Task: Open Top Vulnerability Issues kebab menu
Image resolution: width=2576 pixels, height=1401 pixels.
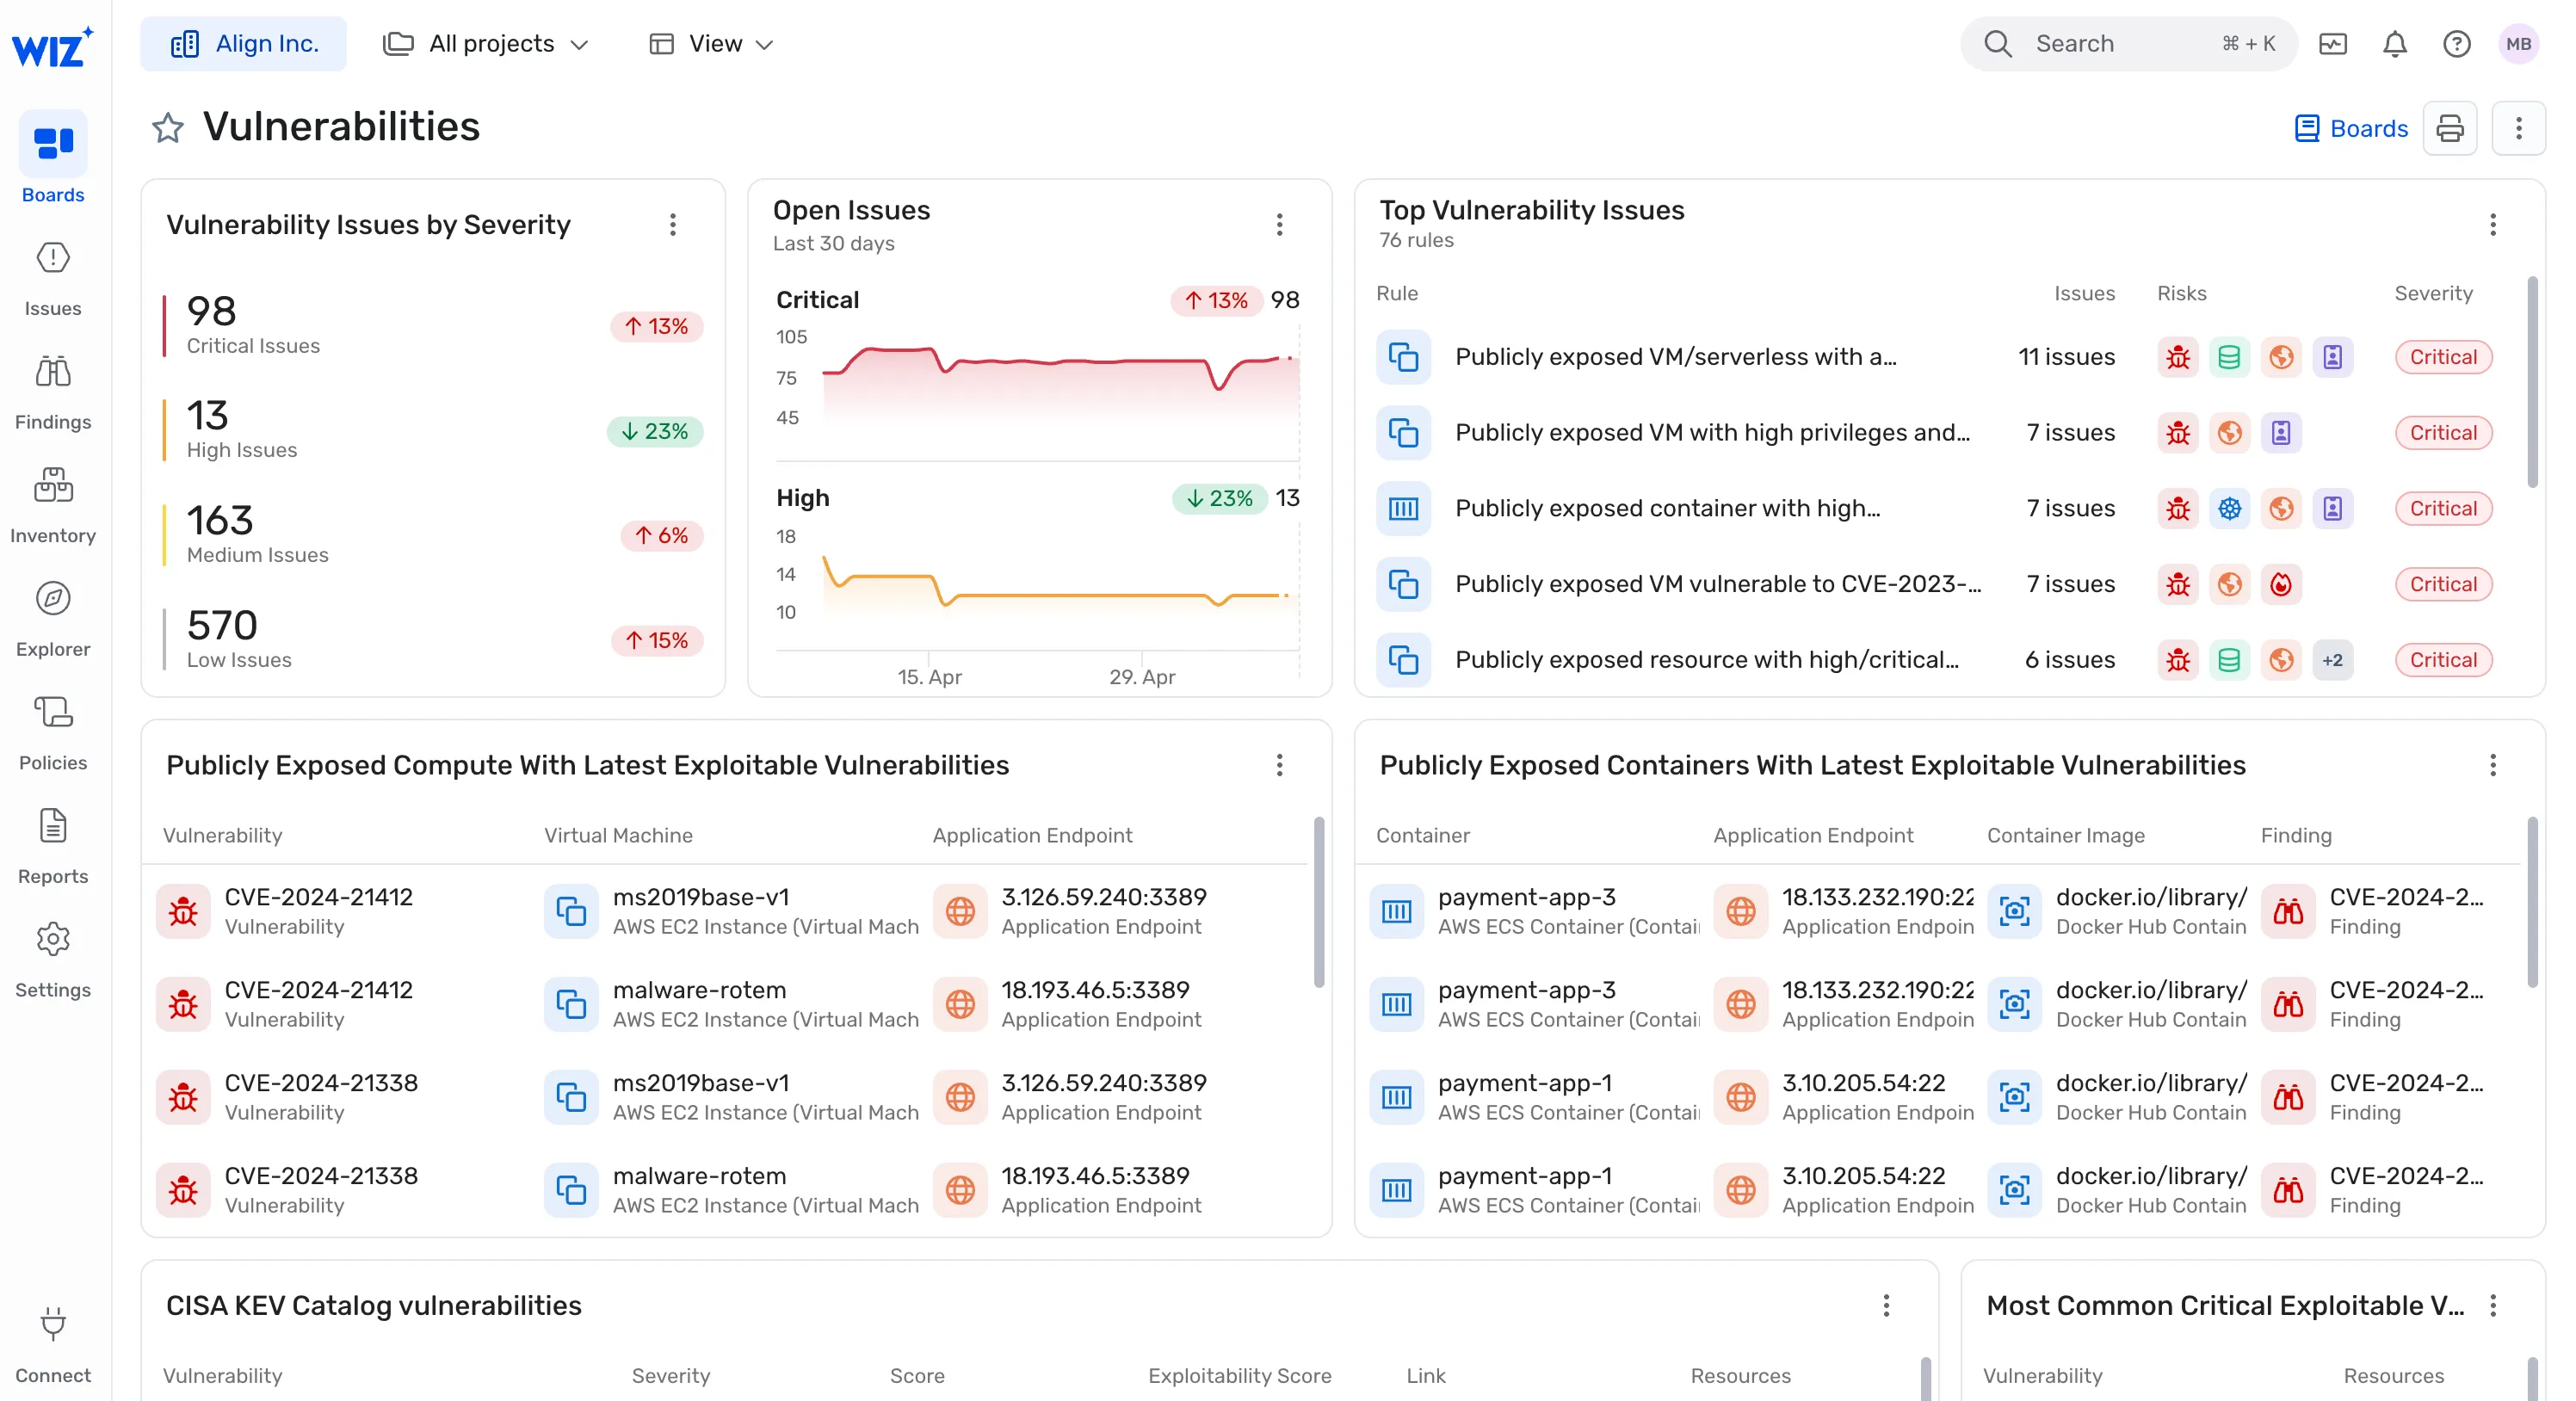Action: click(x=2492, y=225)
